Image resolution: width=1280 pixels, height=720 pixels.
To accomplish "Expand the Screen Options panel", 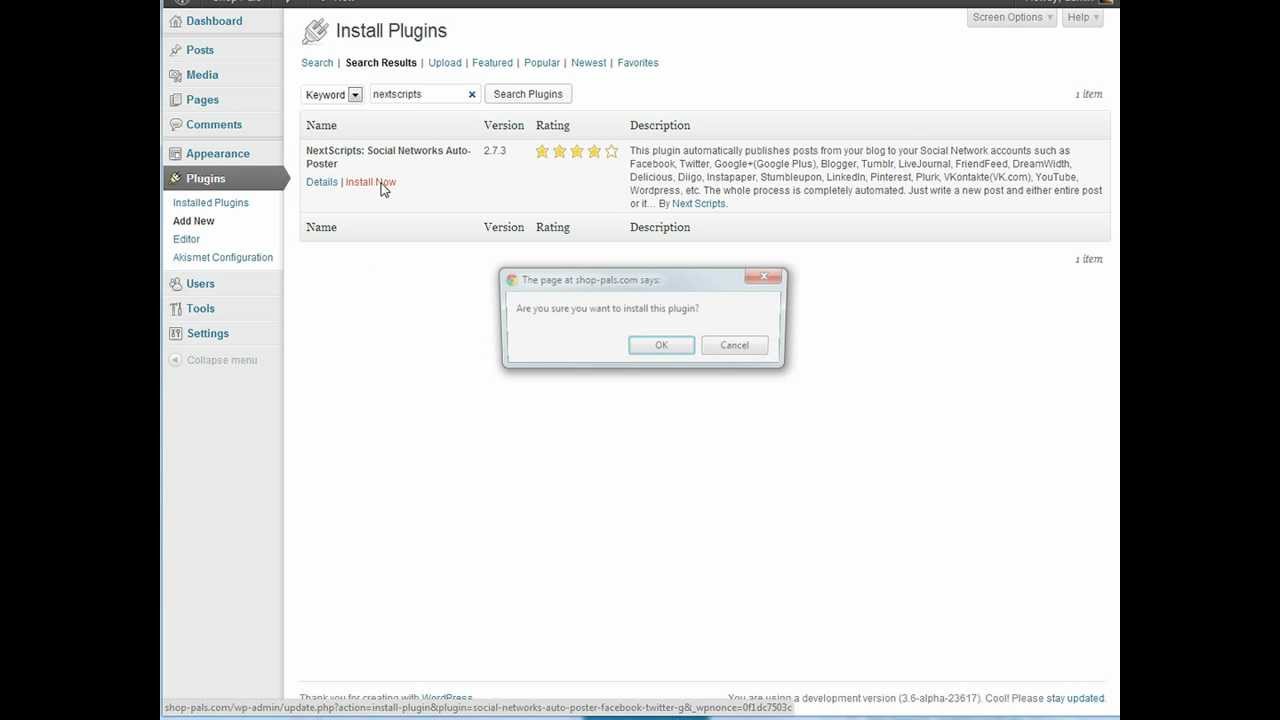I will 1012,18.
